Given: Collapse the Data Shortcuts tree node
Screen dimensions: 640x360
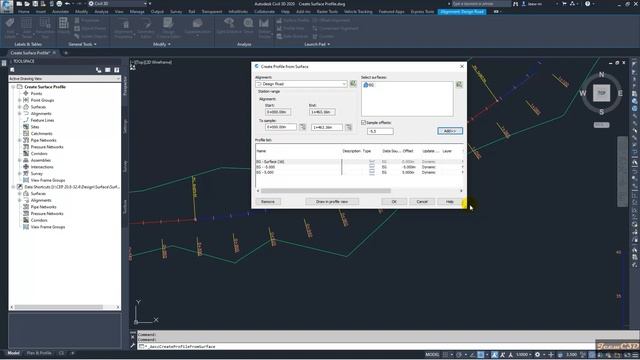Looking at the screenshot, I should pos(13,187).
